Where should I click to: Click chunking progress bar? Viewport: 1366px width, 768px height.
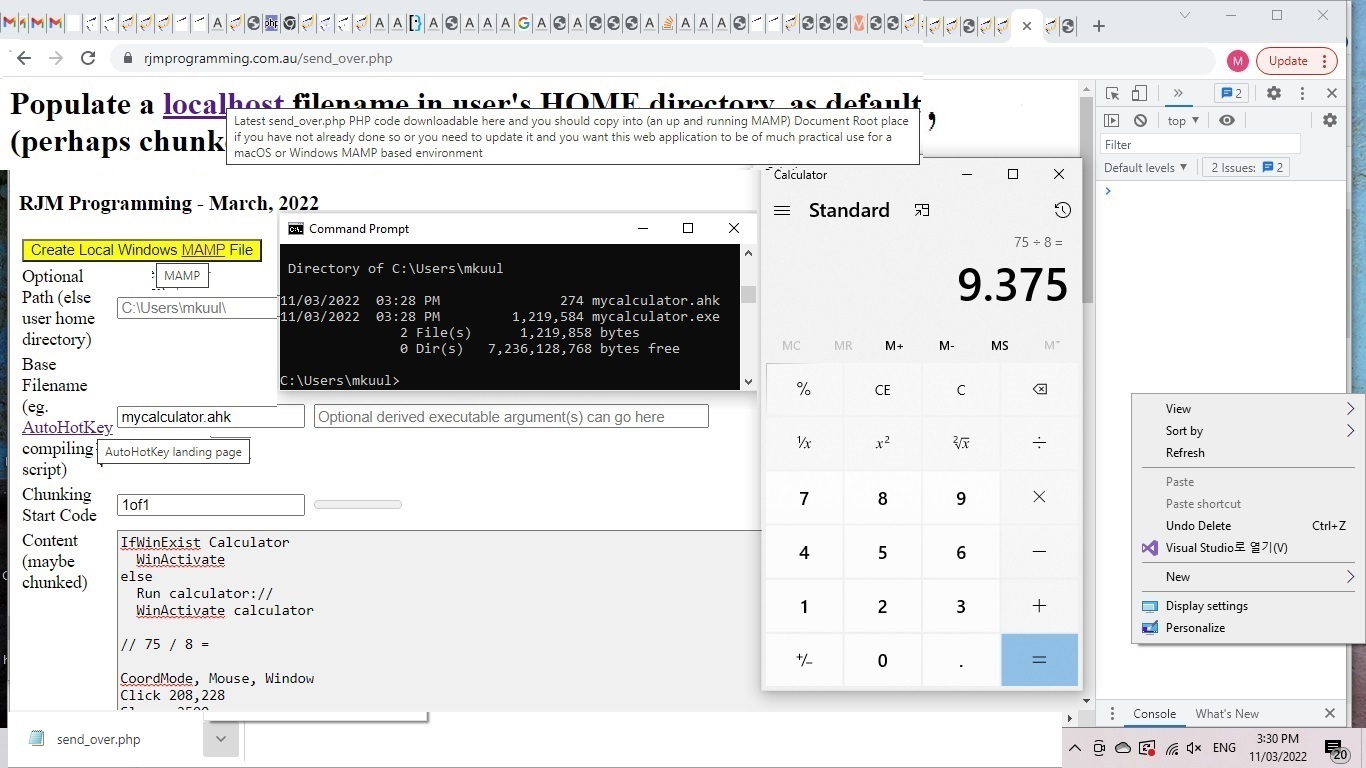358,505
